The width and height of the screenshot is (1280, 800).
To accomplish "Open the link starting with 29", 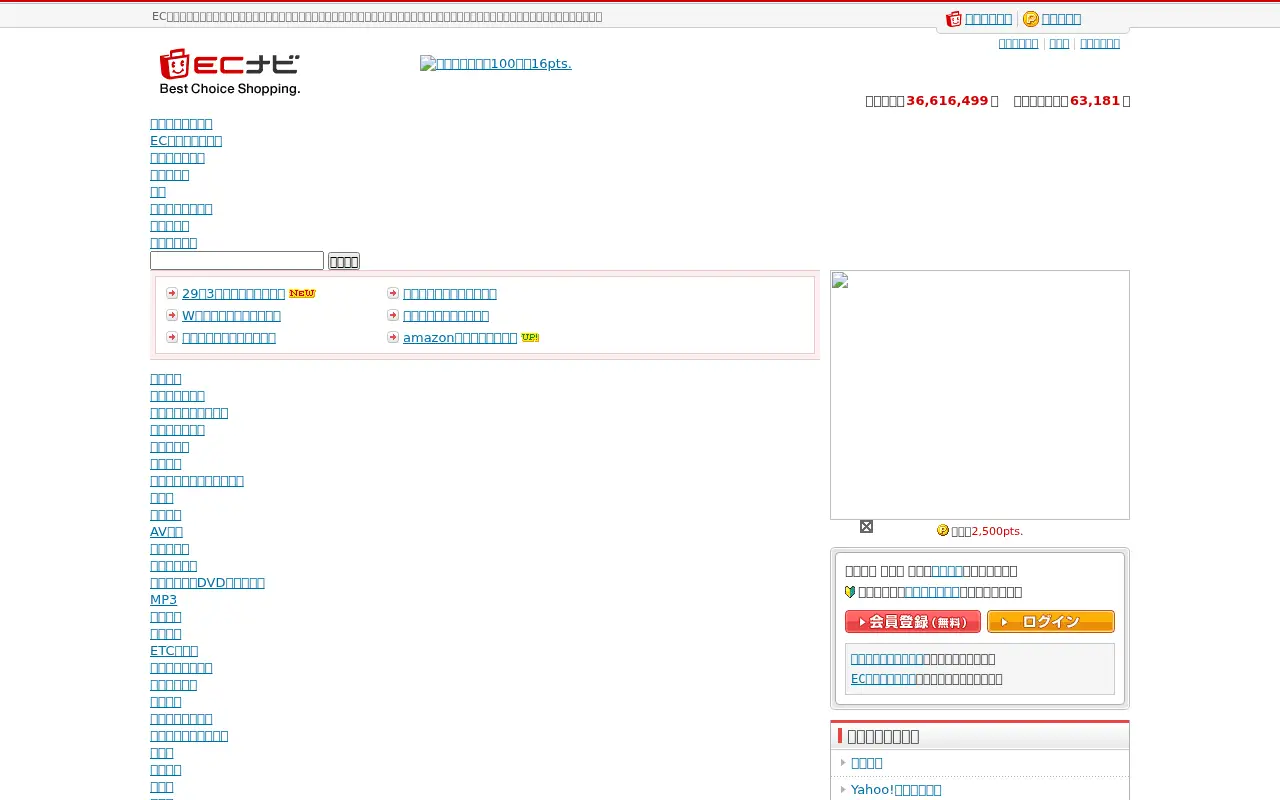I will tap(234, 294).
